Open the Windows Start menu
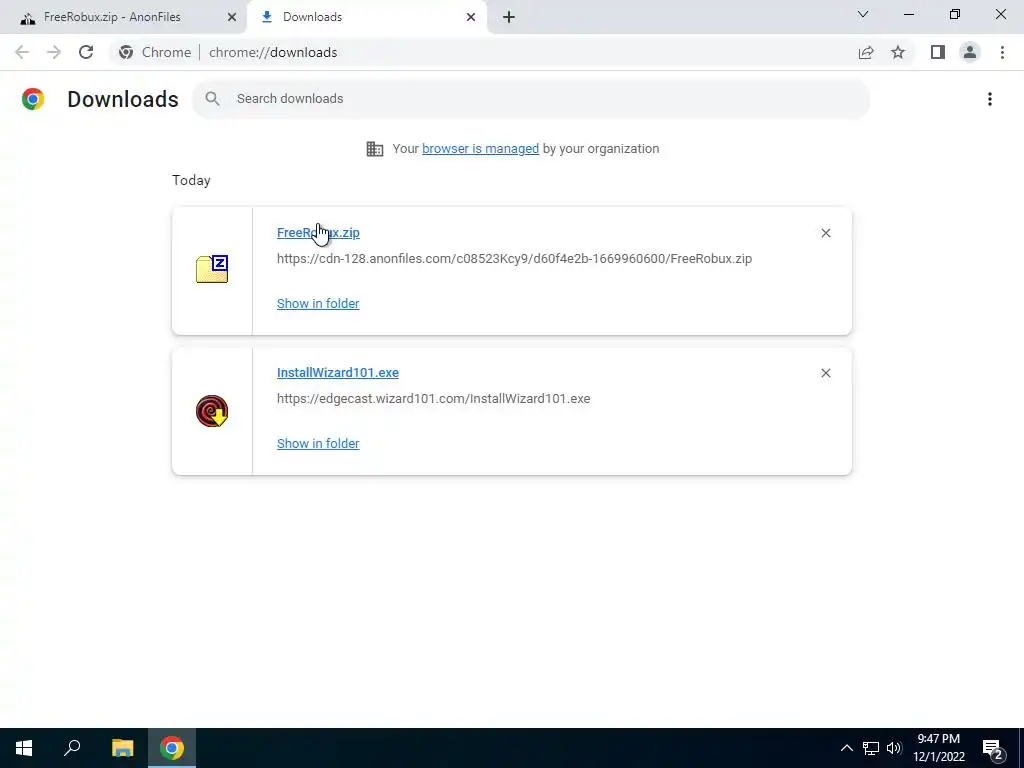The image size is (1024, 768). click(24, 748)
